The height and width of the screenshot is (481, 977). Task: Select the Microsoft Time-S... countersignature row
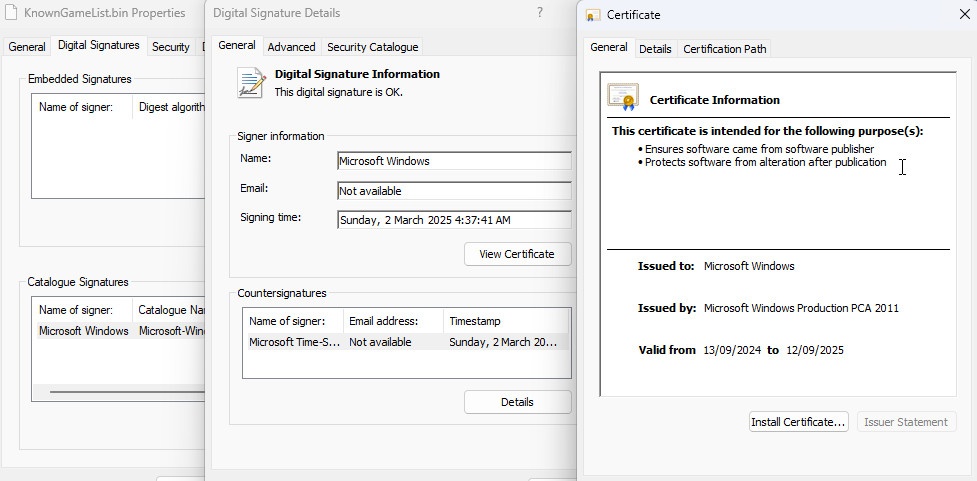click(407, 341)
